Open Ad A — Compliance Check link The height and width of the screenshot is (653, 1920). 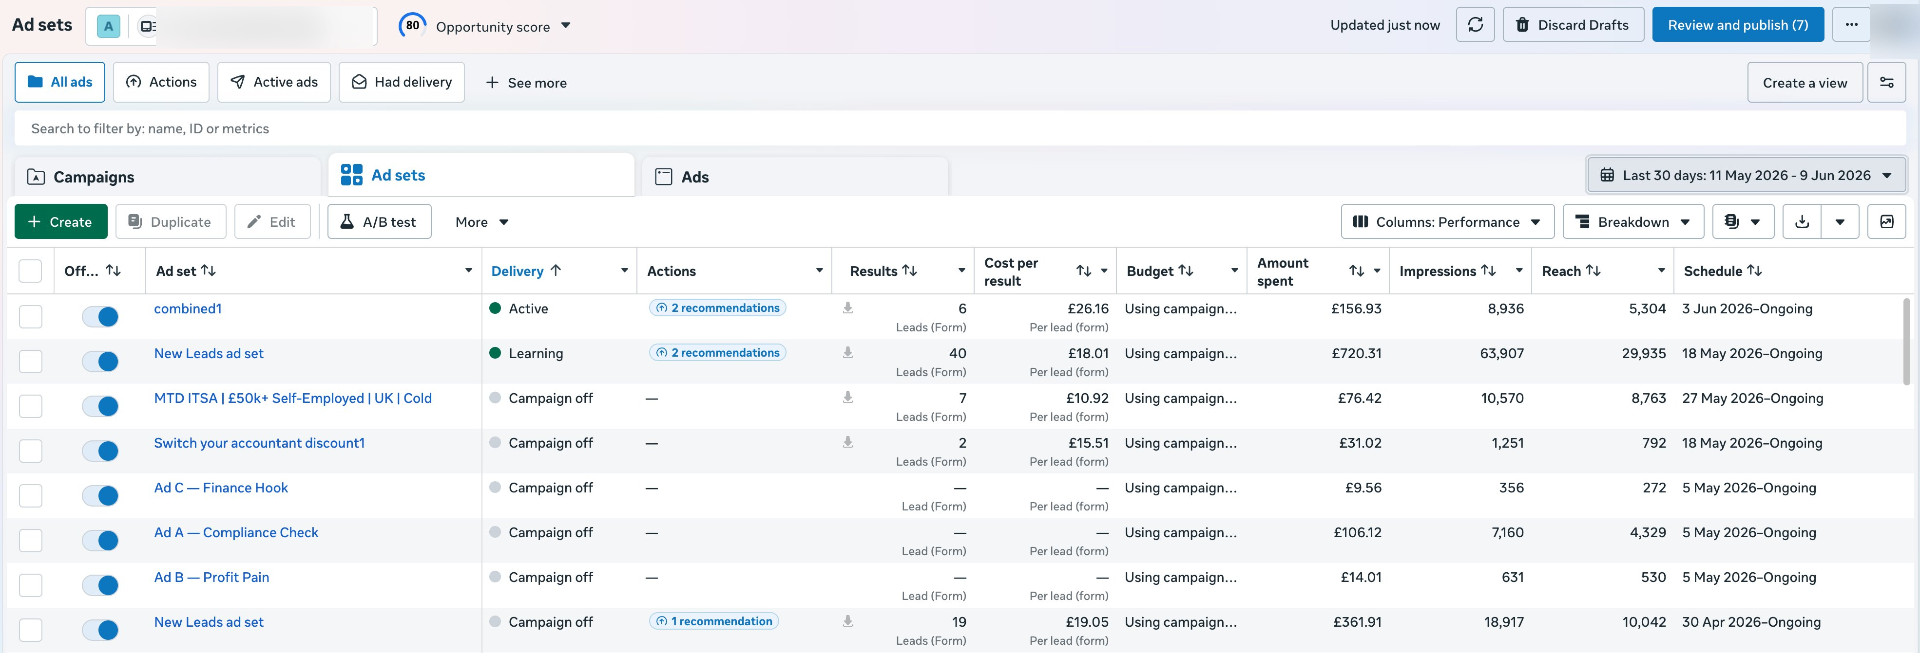click(236, 532)
